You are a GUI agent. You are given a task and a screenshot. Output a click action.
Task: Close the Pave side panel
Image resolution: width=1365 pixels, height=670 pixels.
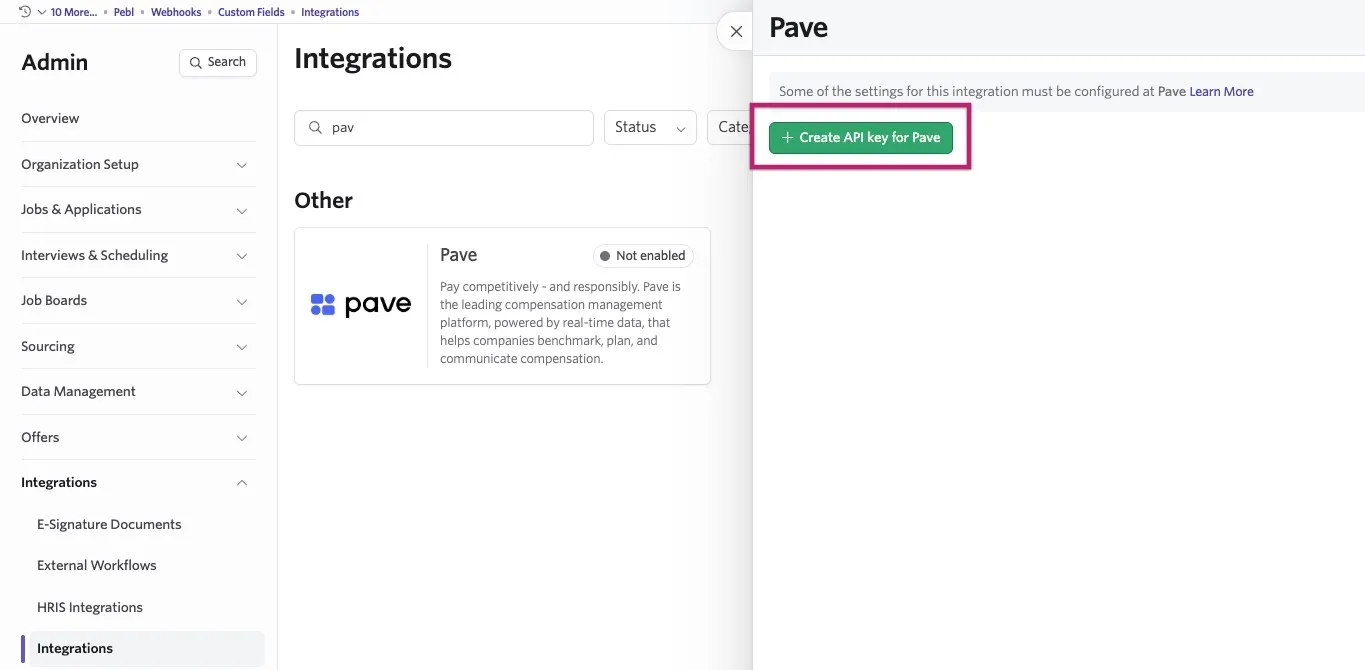point(736,31)
